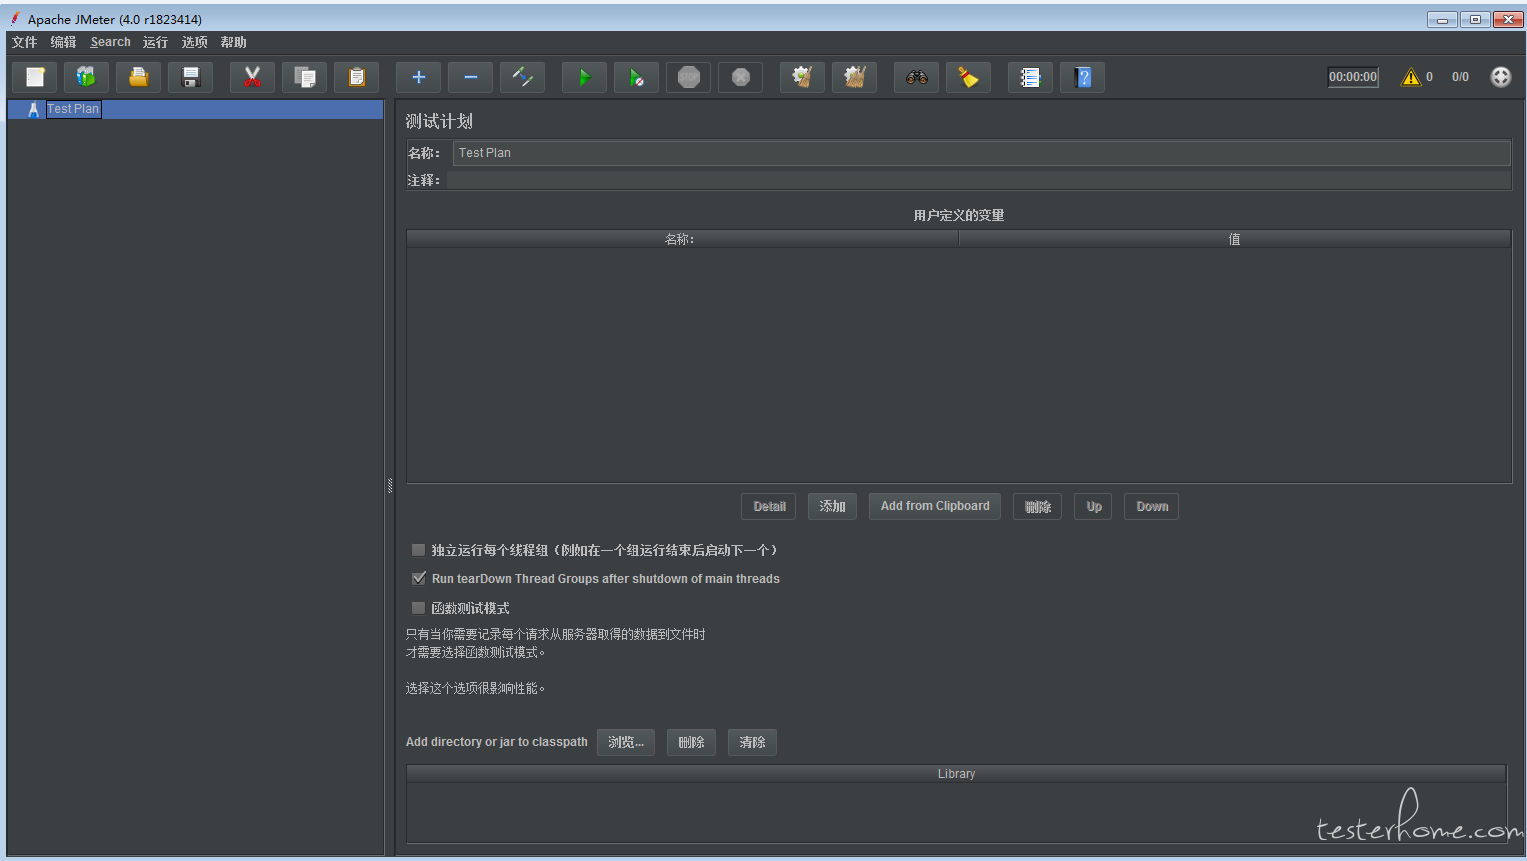
Task: Click the Cut scissors icon
Action: [252, 77]
